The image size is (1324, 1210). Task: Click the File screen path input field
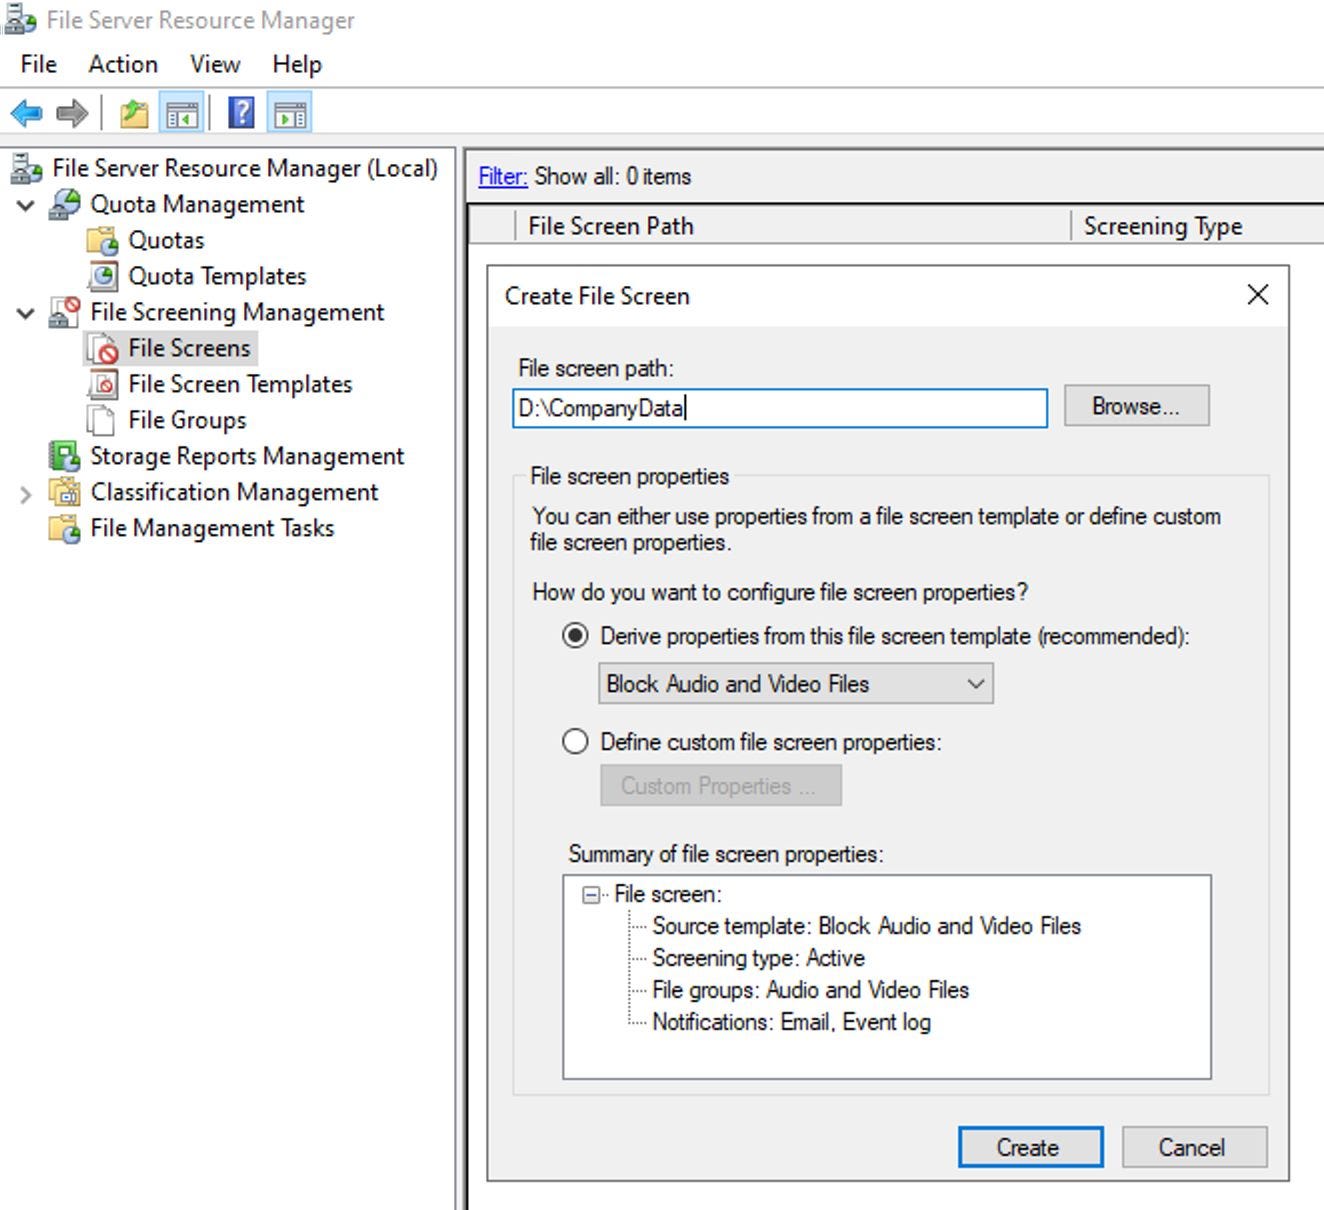[780, 408]
